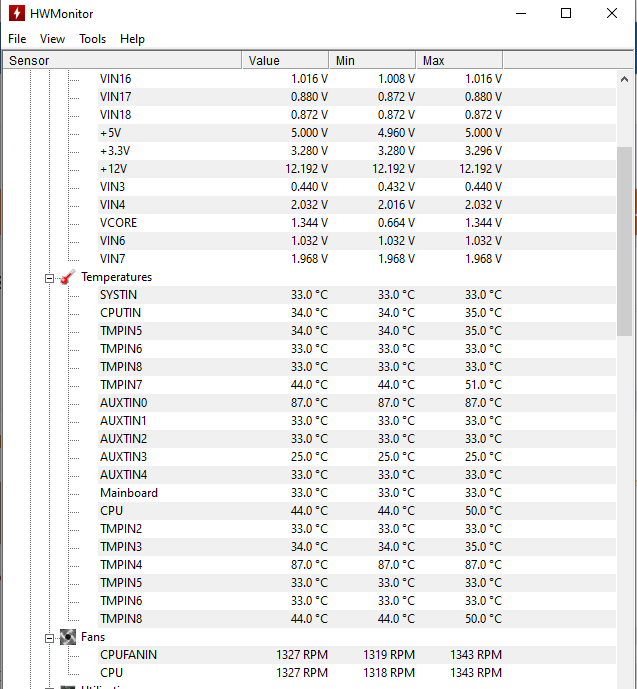Click the vertical scrollbar thumb
Screen dimensions: 637x689
tap(624, 241)
